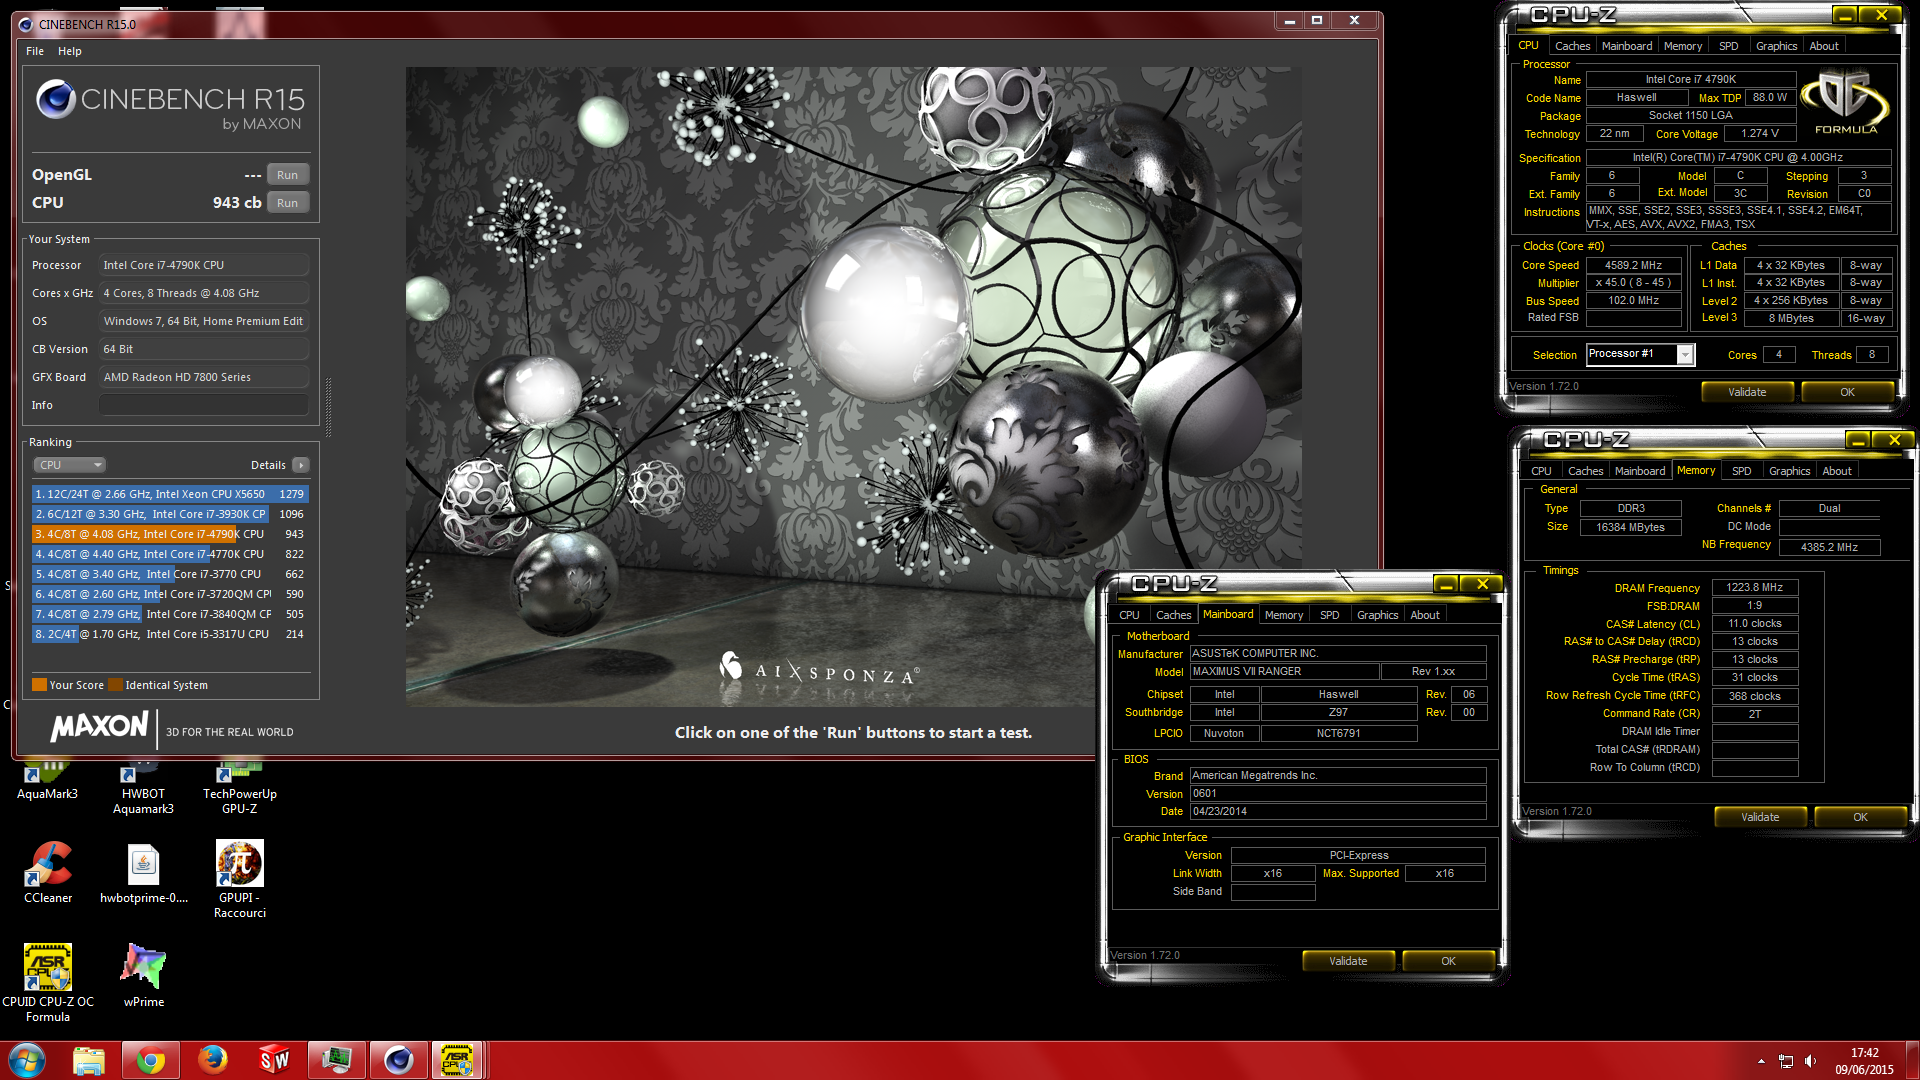Switch to Cinebench in the taskbar
1920x1080 pixels.
(x=399, y=1060)
